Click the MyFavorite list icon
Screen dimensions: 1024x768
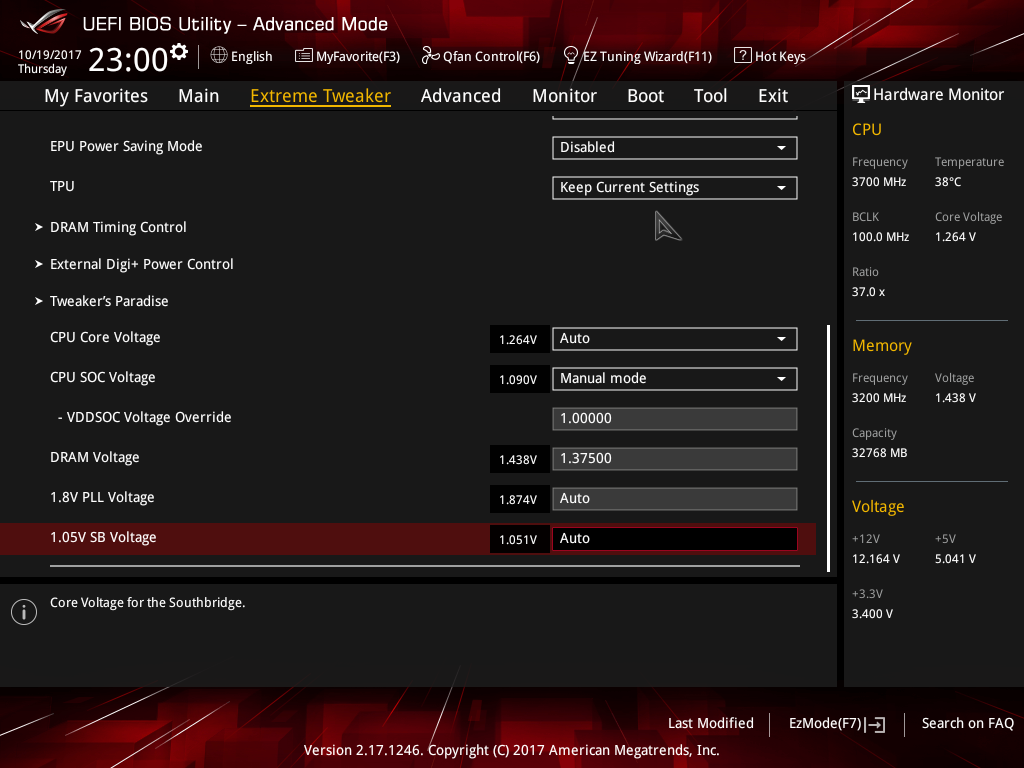(303, 56)
